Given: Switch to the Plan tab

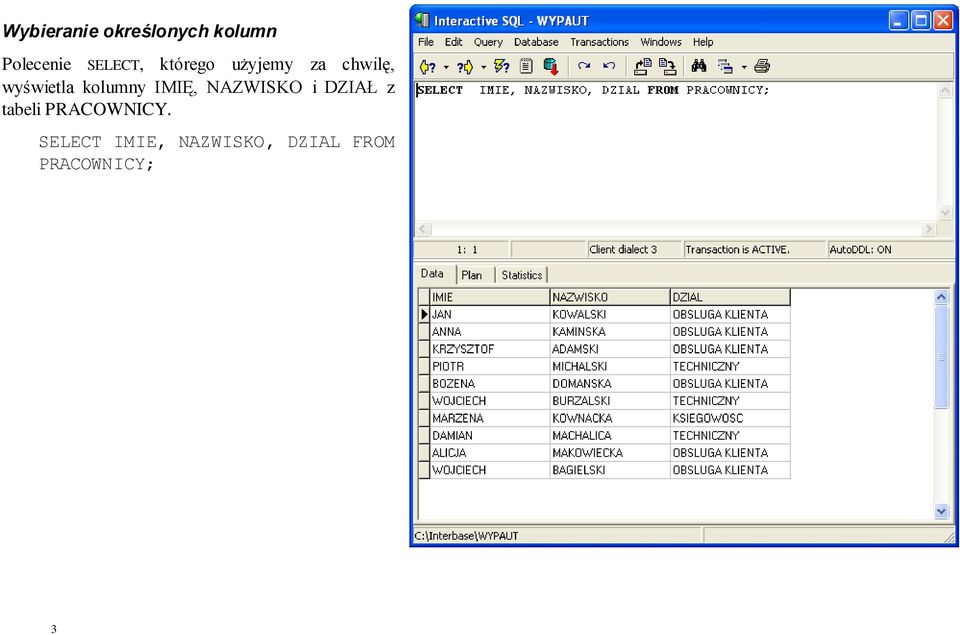Looking at the screenshot, I should pos(471,275).
